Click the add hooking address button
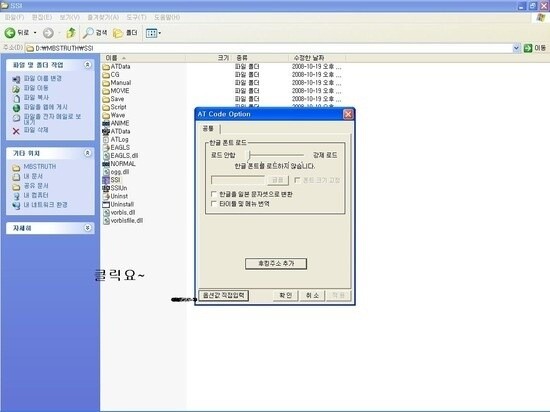The width and height of the screenshot is (550, 412). [276, 264]
